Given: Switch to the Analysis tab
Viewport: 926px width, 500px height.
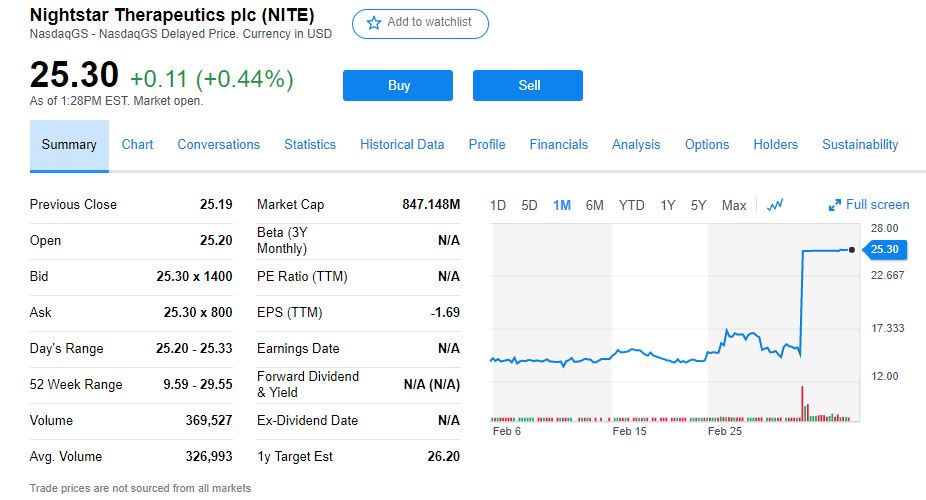Looking at the screenshot, I should (636, 145).
